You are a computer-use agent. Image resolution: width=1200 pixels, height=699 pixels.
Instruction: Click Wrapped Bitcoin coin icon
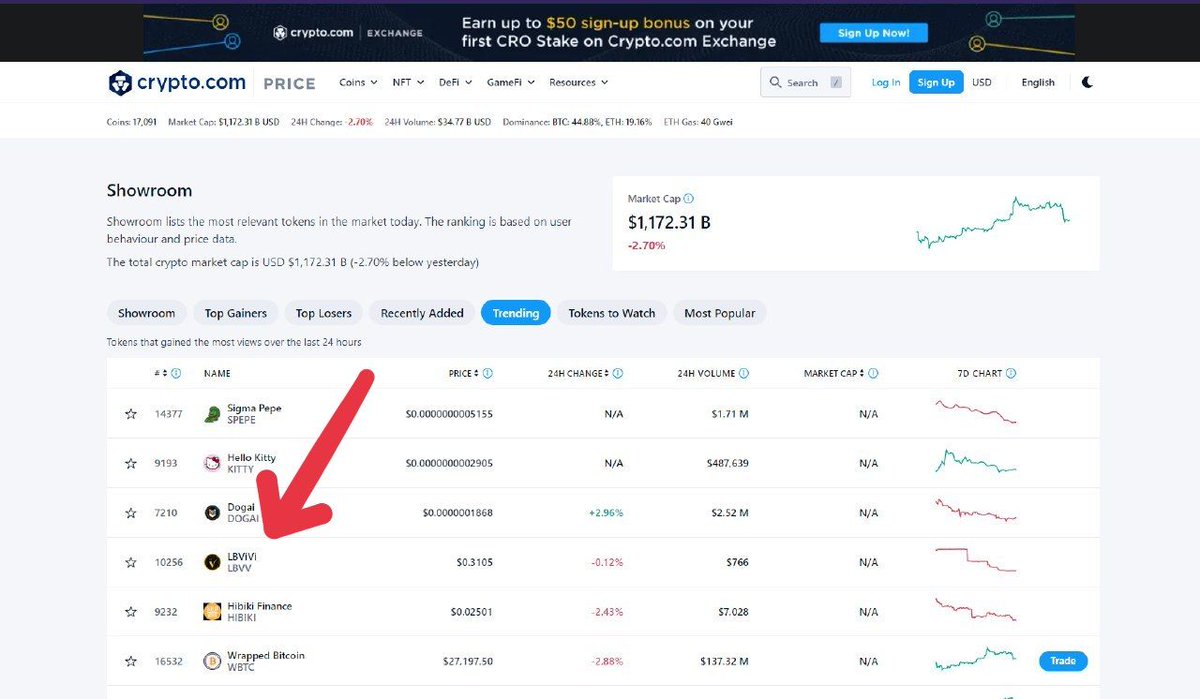click(212, 661)
